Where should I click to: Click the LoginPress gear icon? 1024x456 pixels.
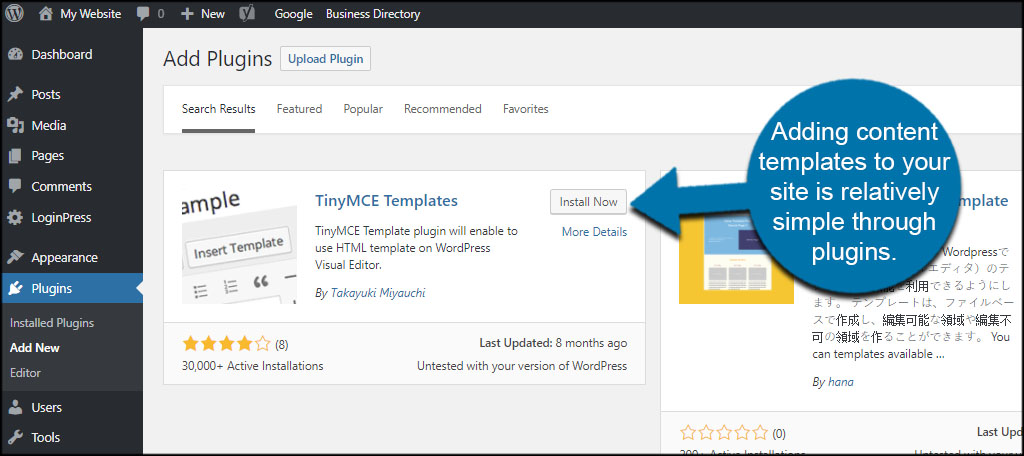click(x=16, y=218)
